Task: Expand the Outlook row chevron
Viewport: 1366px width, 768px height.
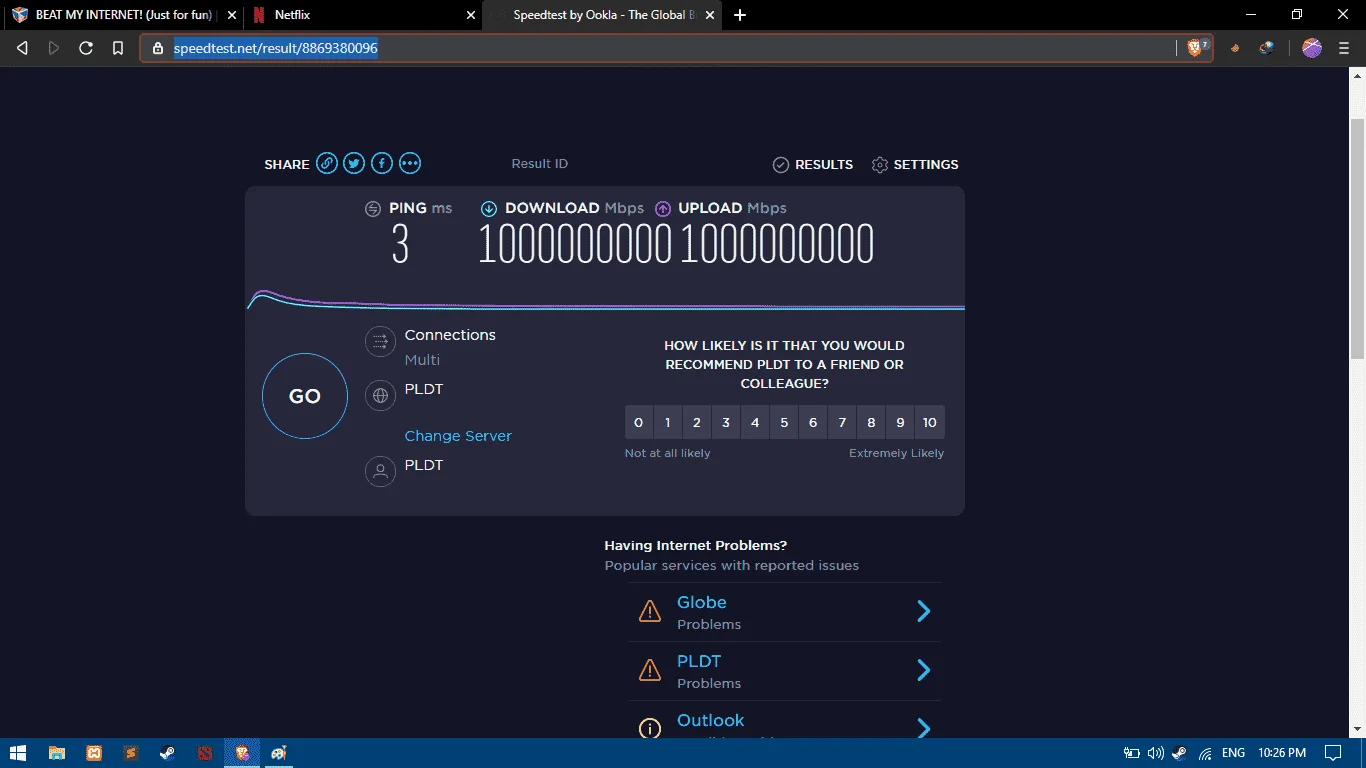Action: pyautogui.click(x=924, y=728)
